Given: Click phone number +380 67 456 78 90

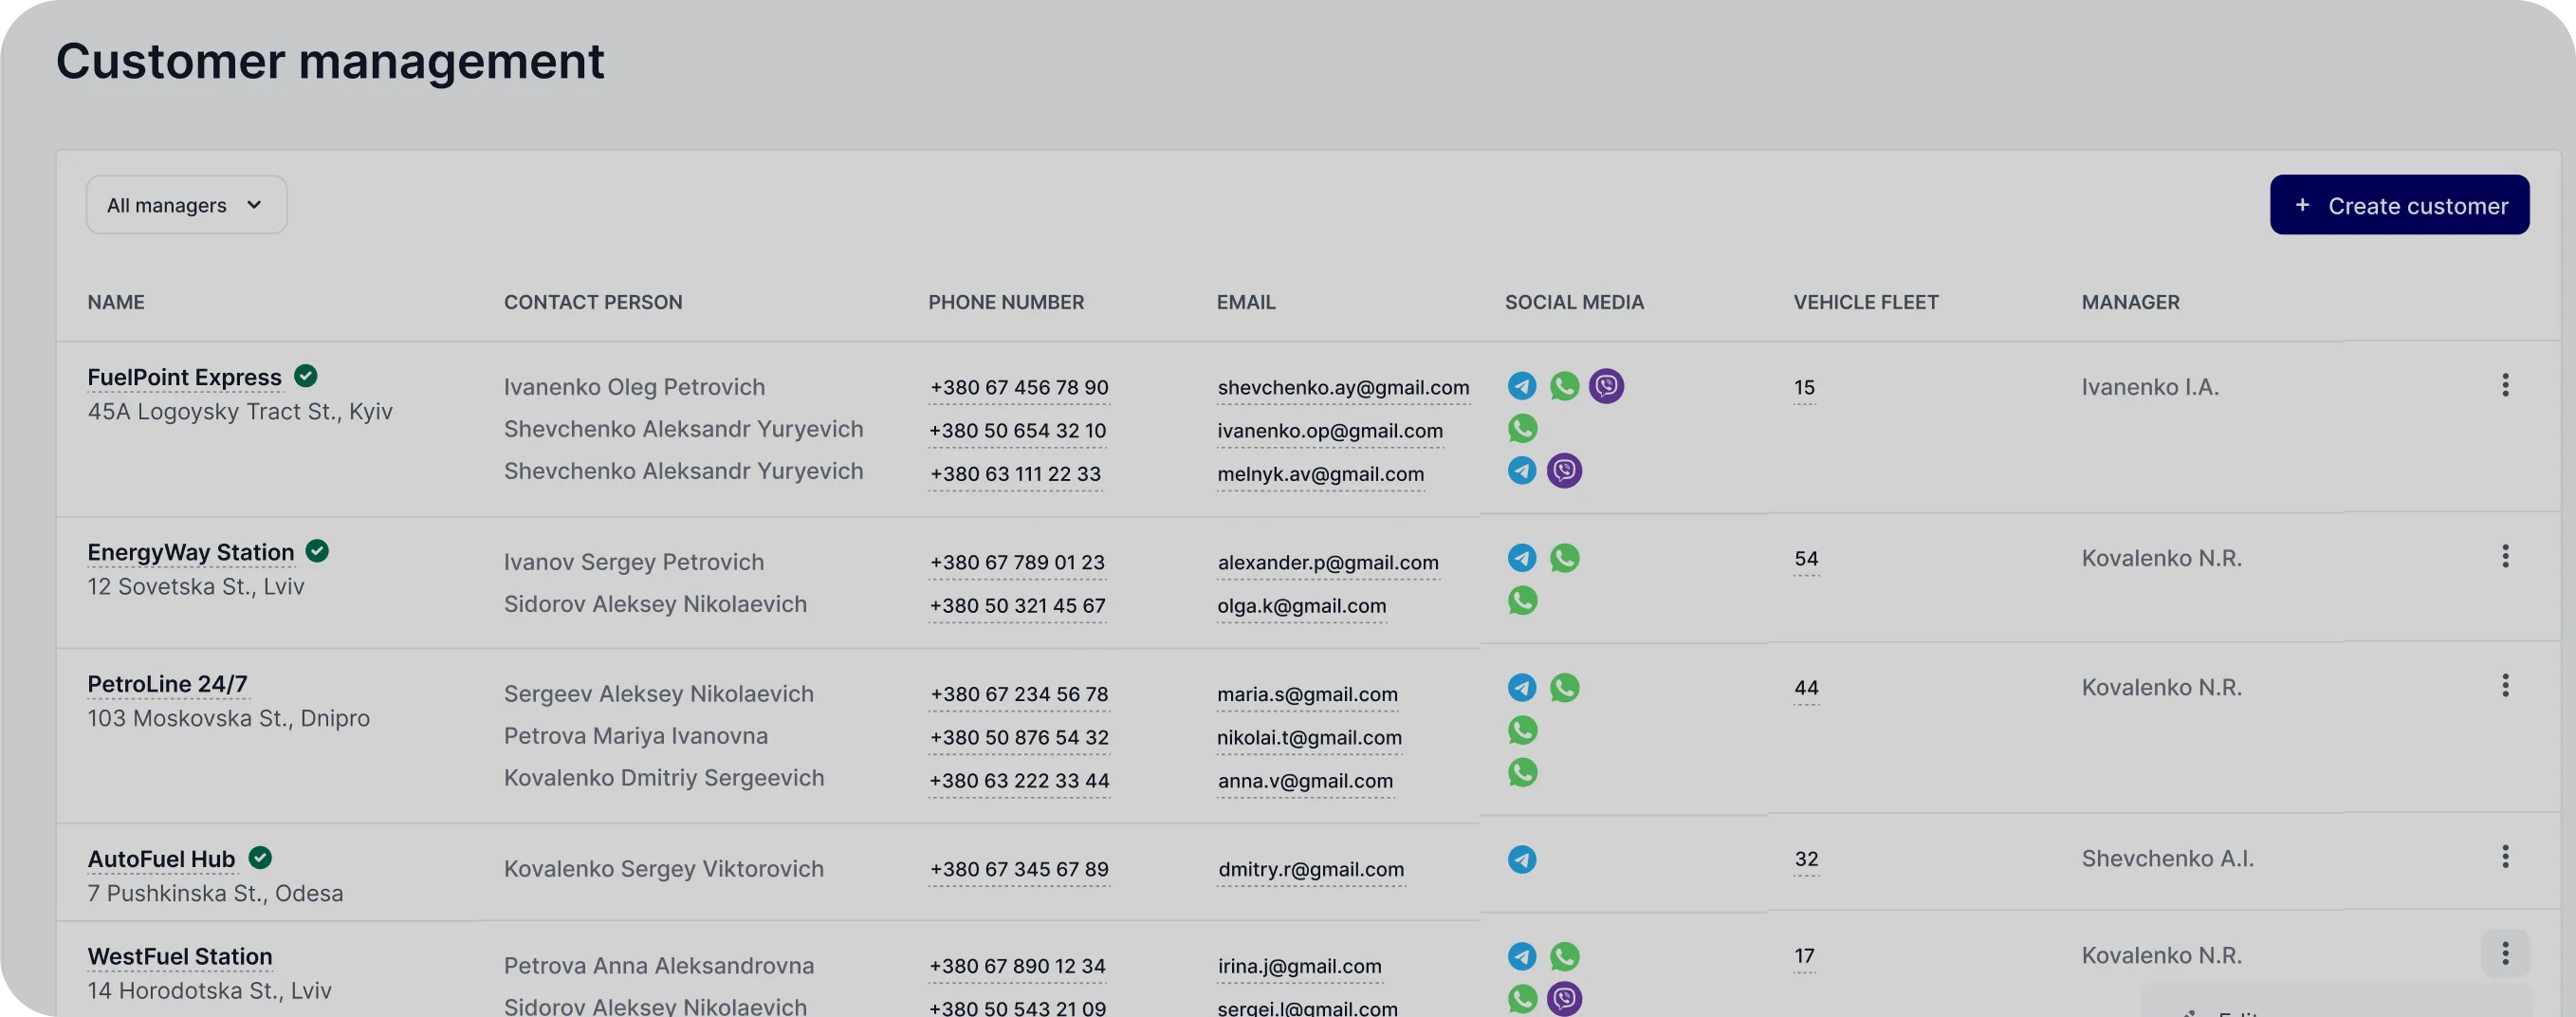Looking at the screenshot, I should tap(1019, 388).
